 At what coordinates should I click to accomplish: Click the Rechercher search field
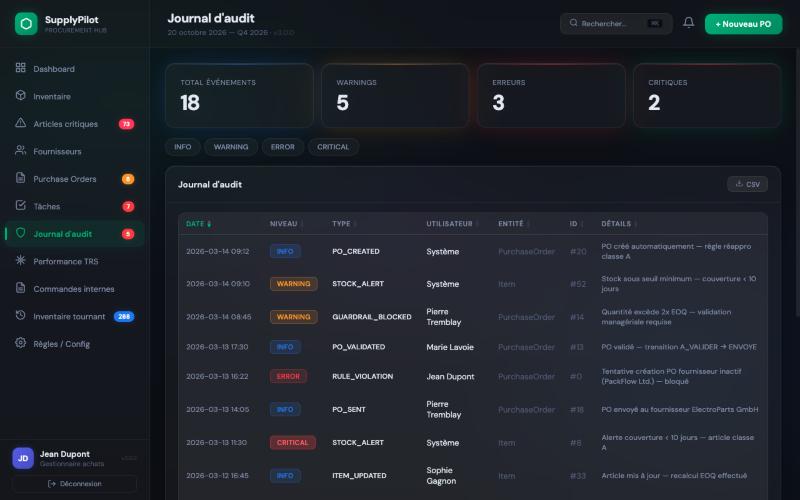[x=616, y=23]
